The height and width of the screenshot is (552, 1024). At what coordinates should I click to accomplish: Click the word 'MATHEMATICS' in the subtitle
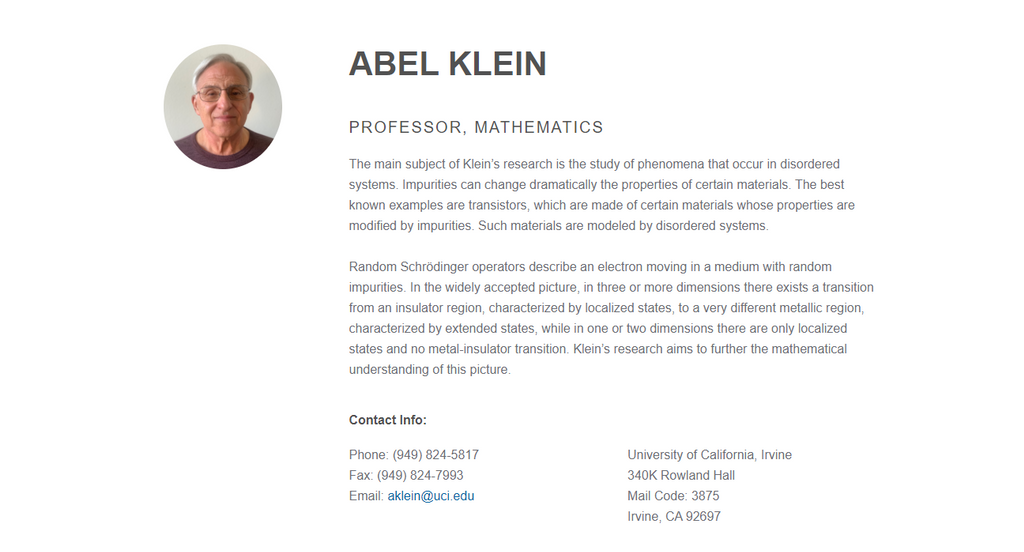pos(539,127)
